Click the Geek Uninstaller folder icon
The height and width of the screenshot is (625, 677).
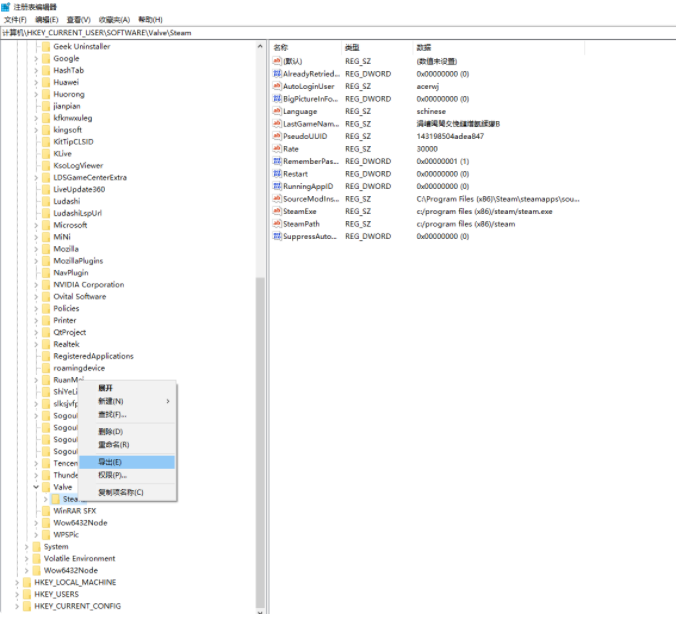pos(46,46)
